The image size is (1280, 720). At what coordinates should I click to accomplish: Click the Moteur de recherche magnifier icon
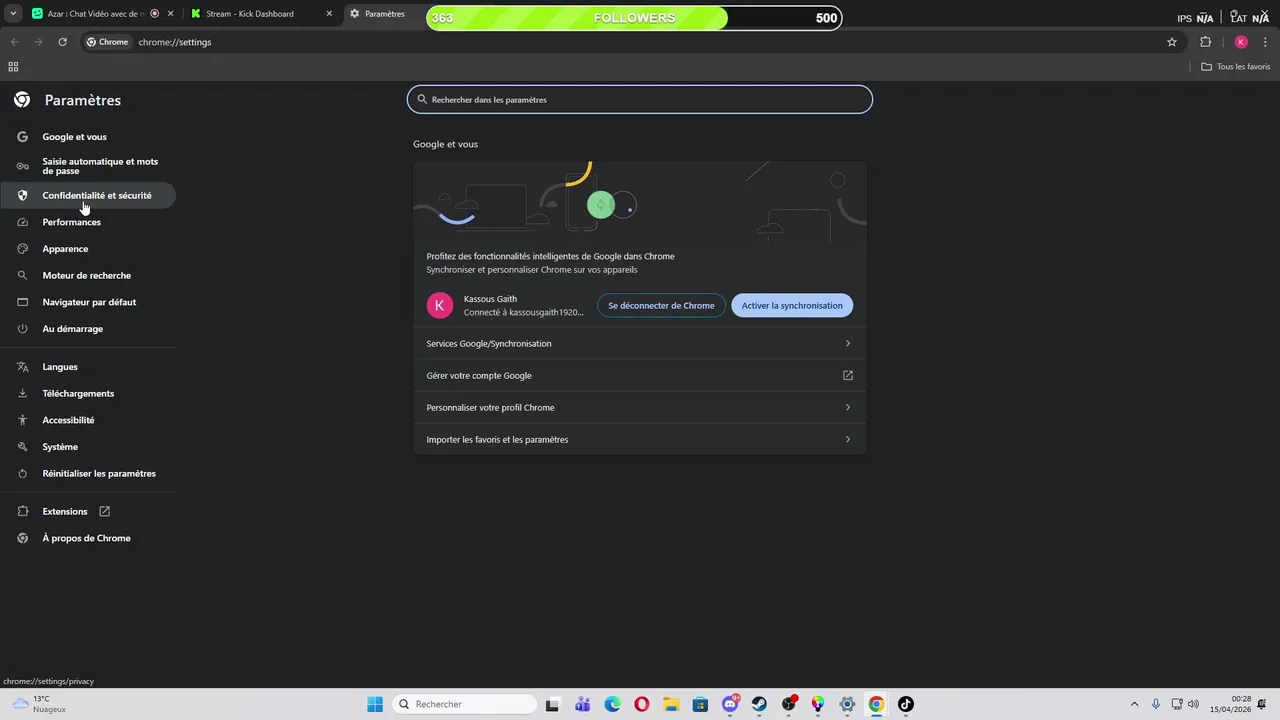(22, 276)
